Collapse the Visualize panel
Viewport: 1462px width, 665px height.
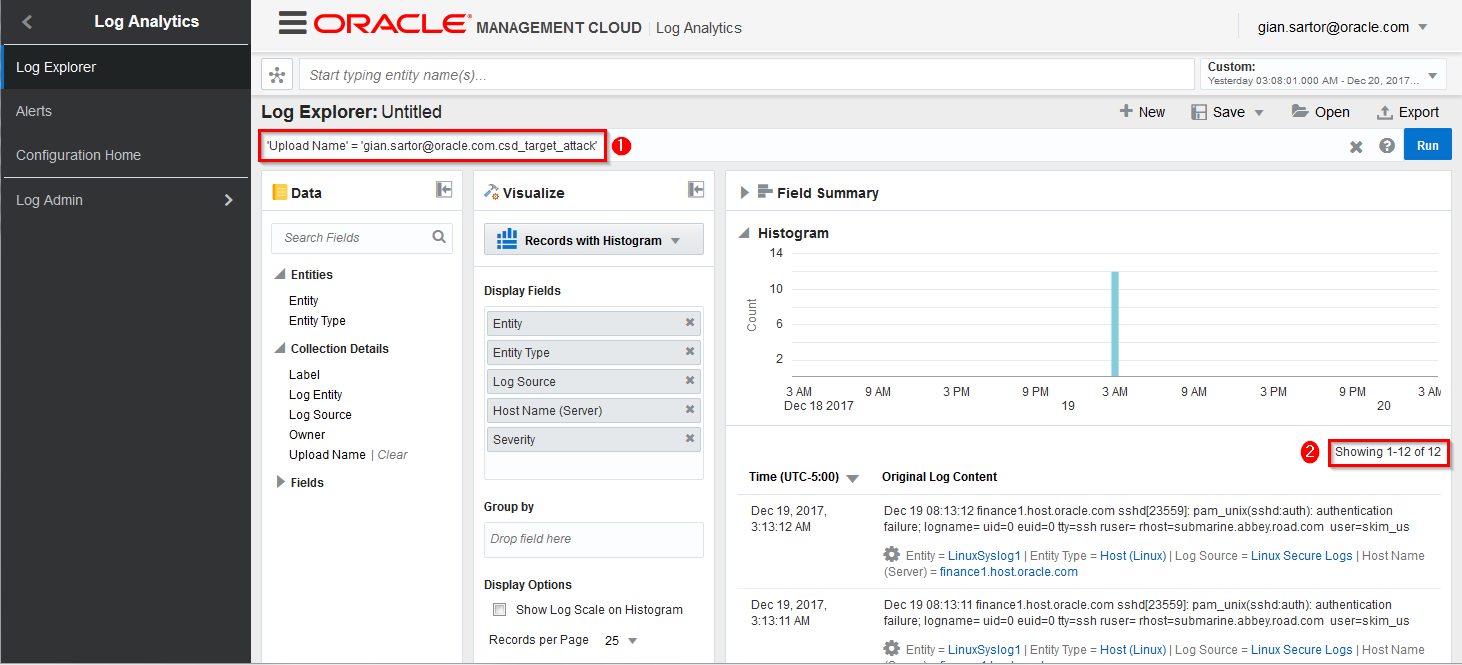coord(696,190)
